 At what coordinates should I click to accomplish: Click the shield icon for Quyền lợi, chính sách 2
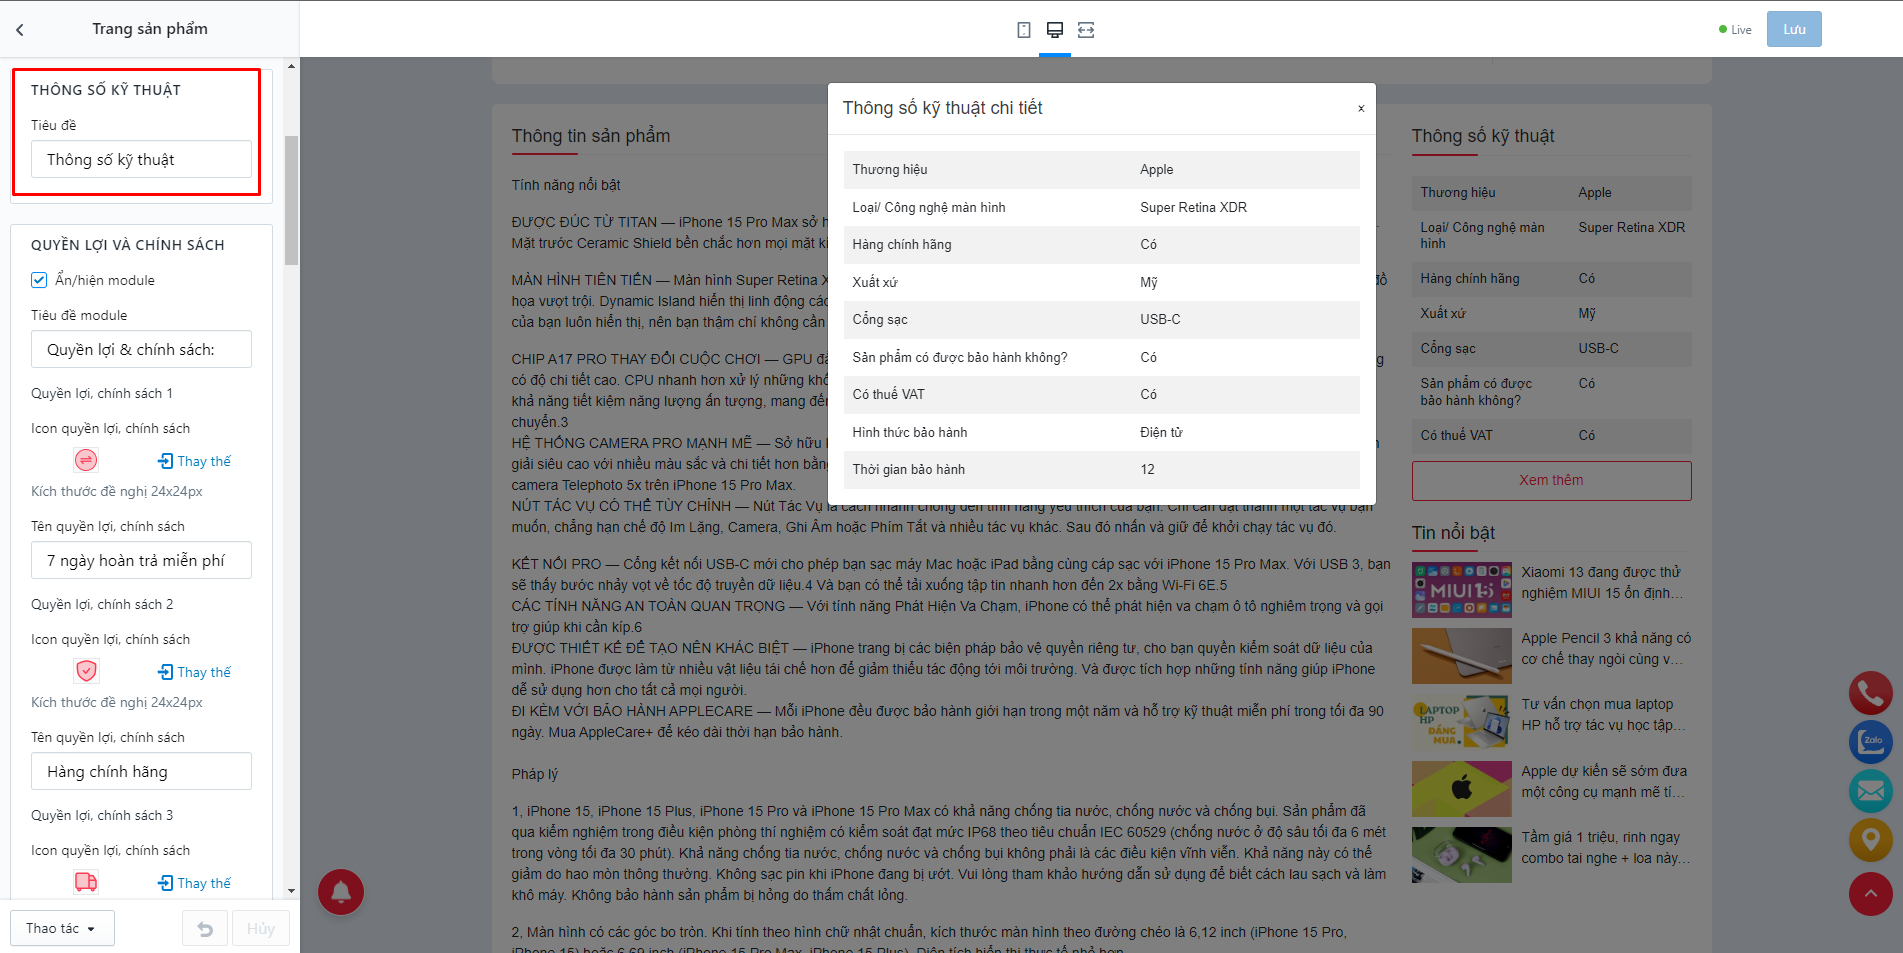coord(87,672)
